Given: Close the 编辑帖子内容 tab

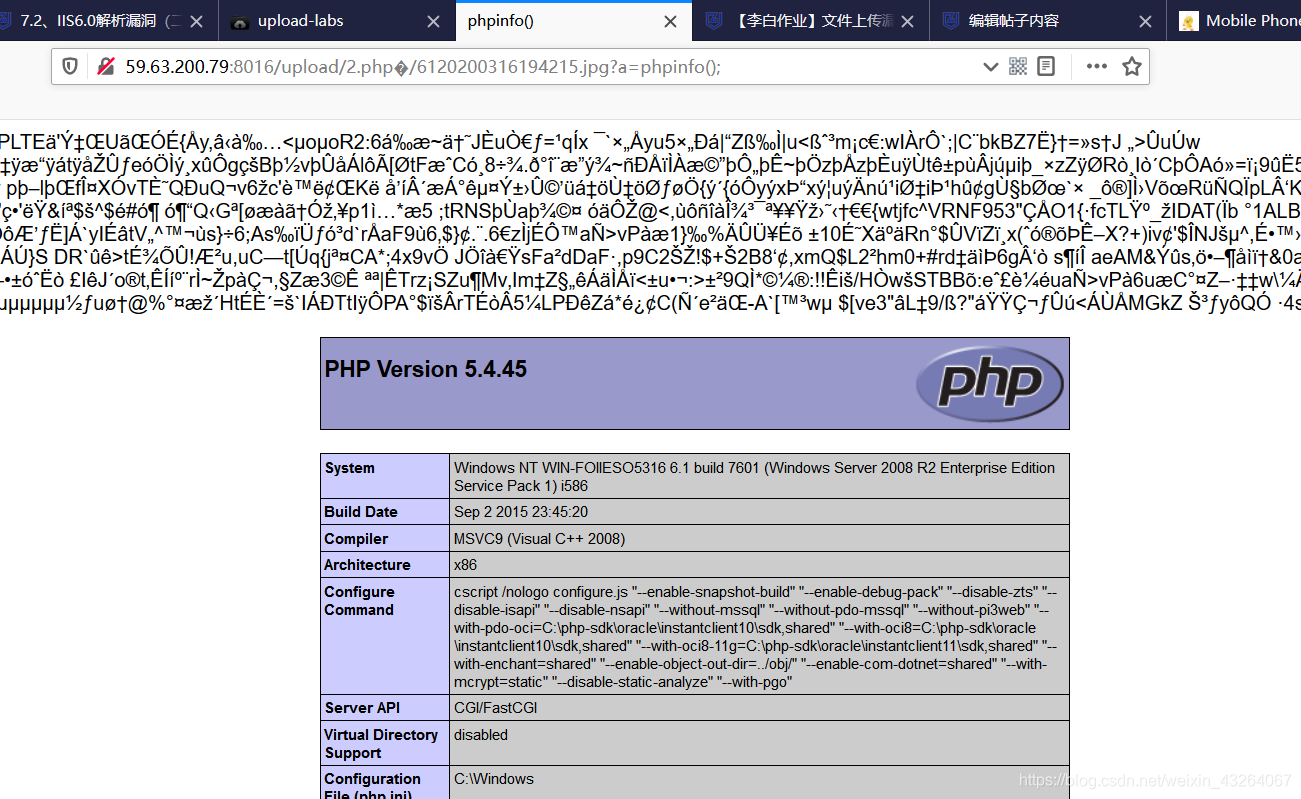Looking at the screenshot, I should point(1144,21).
